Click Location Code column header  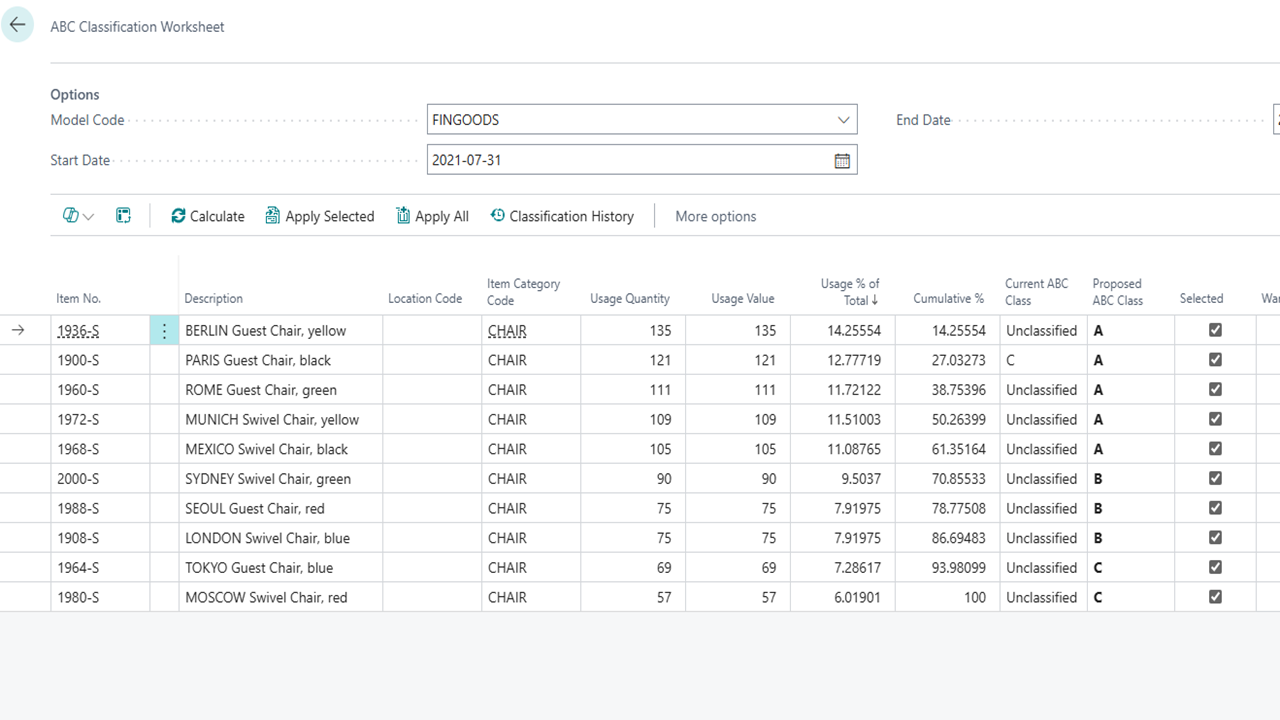tap(425, 299)
